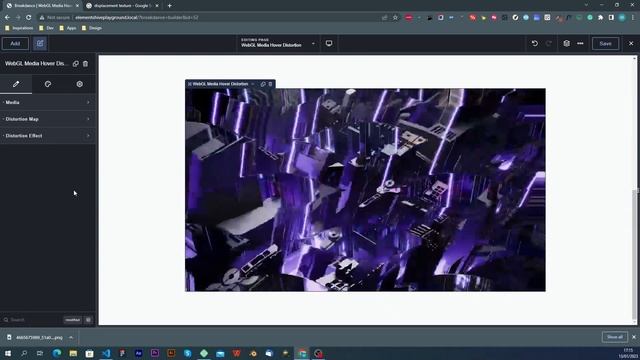Open the browser extensions puzzle icon
This screenshot has height=360, width=640.
pyautogui.click(x=600, y=18)
